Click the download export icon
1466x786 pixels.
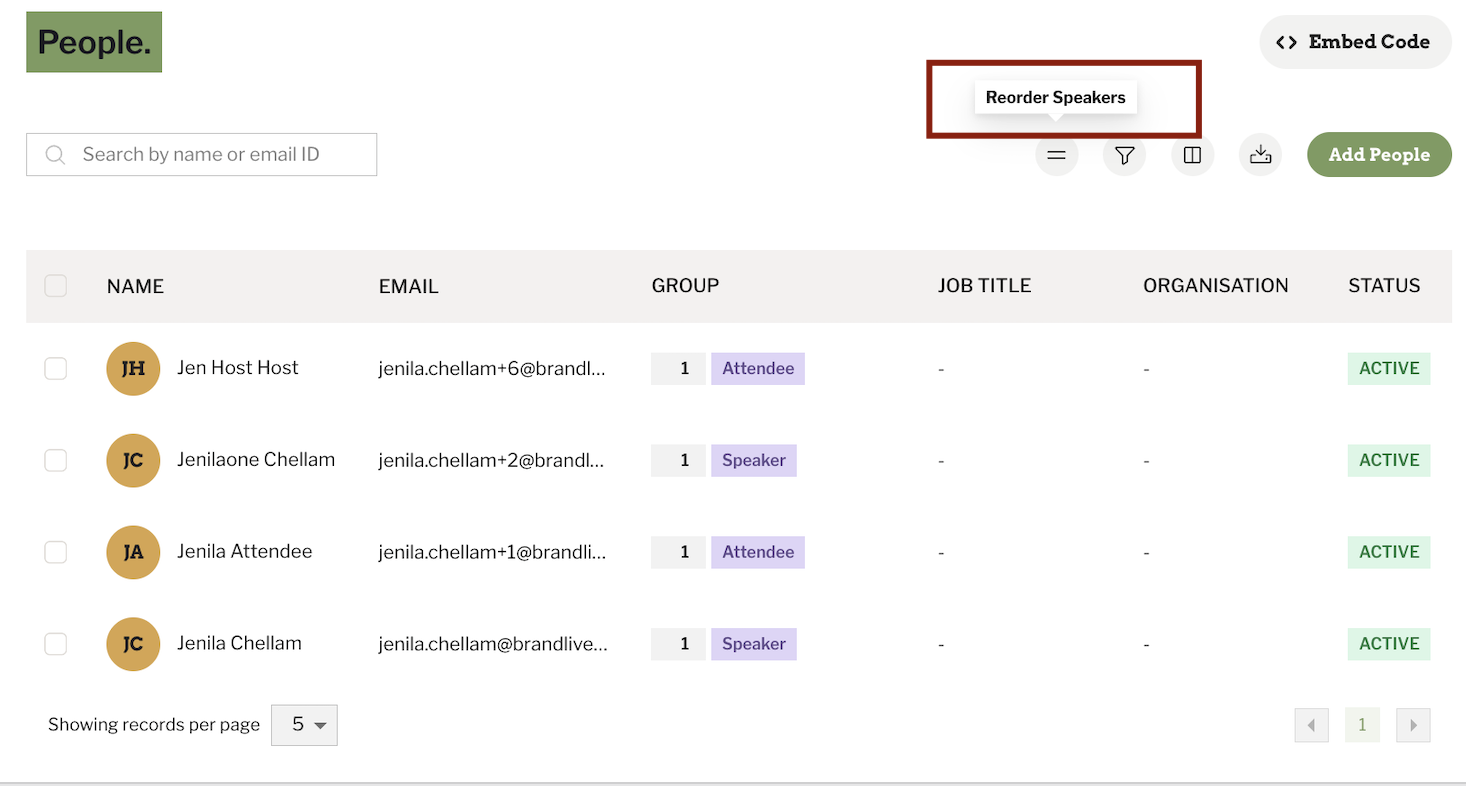tap(1260, 155)
